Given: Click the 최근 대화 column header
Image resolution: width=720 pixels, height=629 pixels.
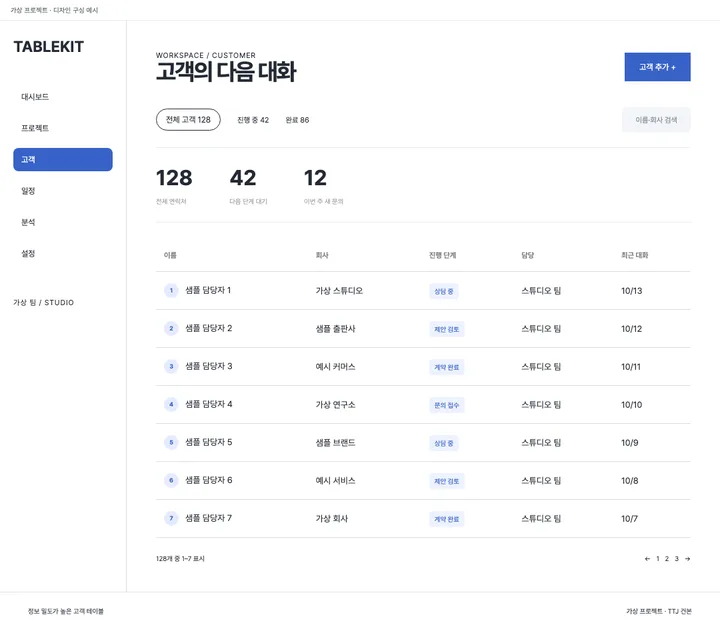Looking at the screenshot, I should point(635,255).
